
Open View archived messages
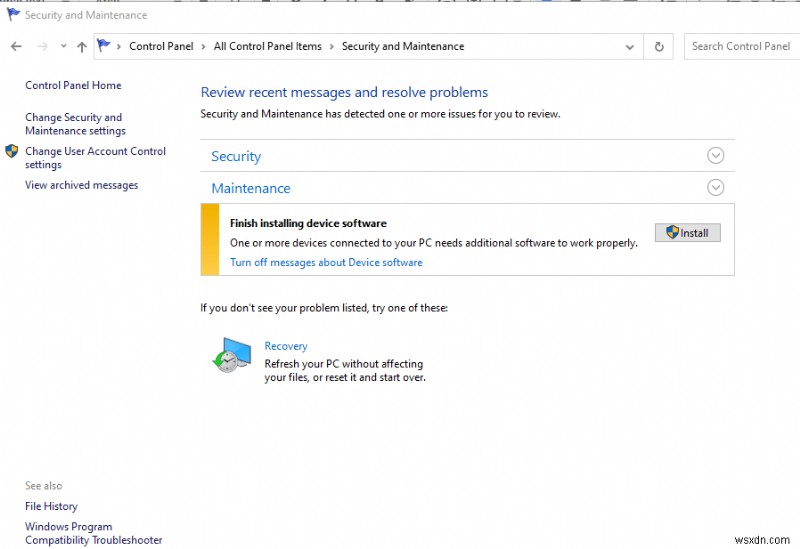point(82,185)
